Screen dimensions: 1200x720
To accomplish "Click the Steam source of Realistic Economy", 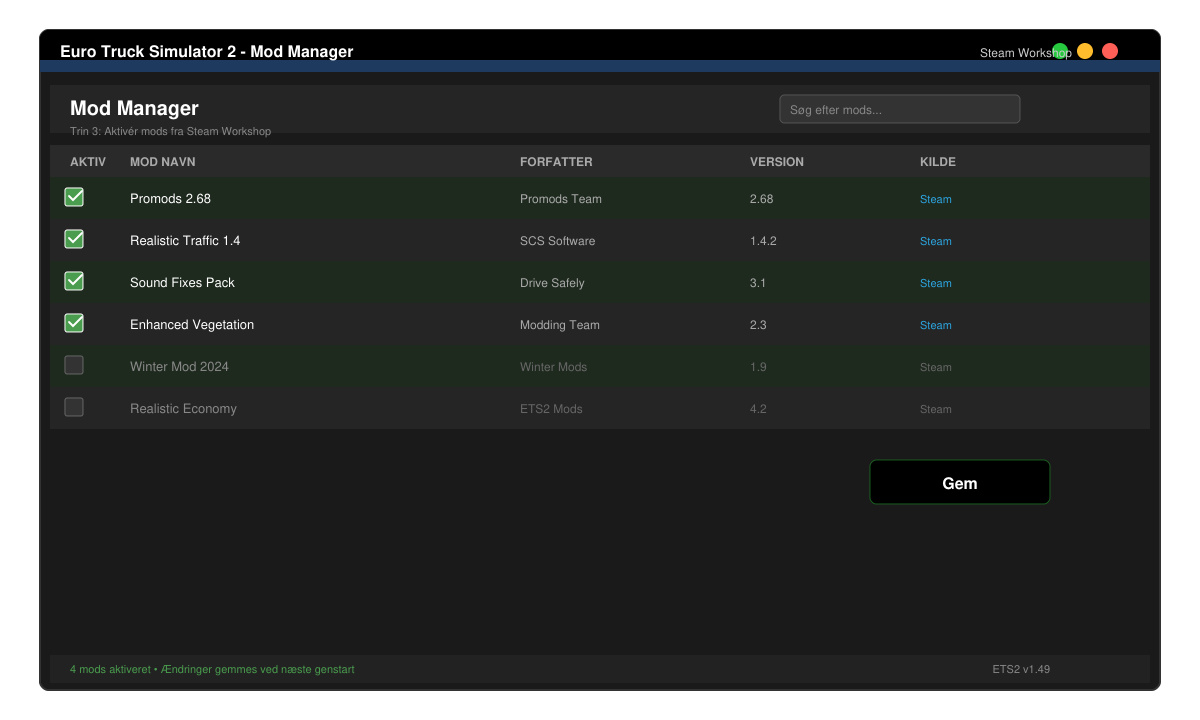I will [936, 409].
